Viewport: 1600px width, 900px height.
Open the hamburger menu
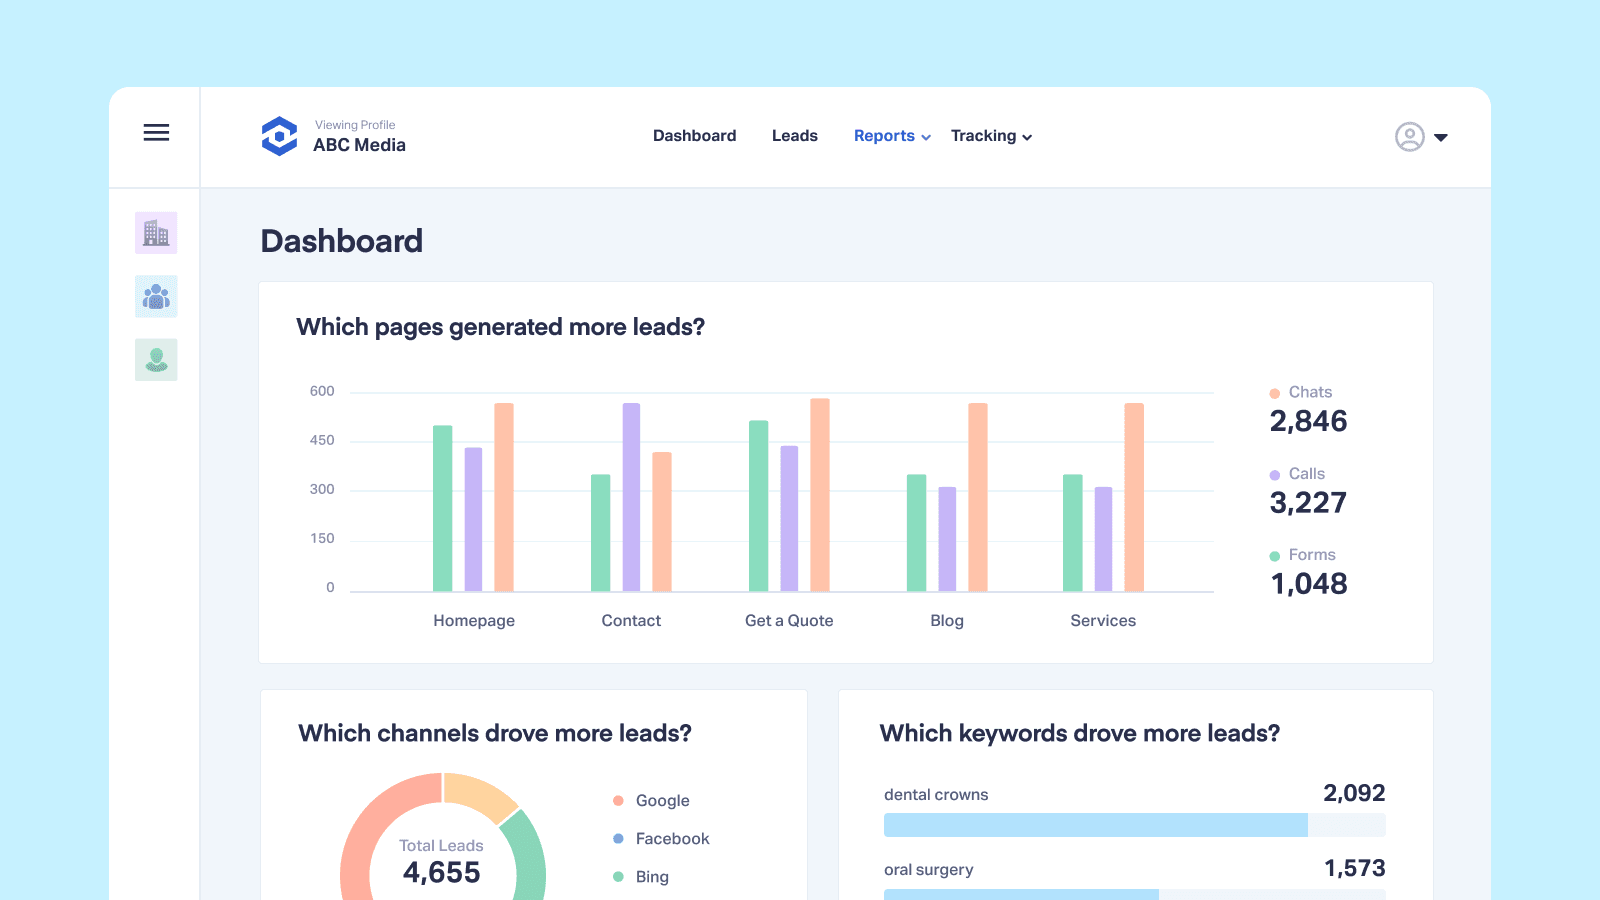click(x=156, y=132)
